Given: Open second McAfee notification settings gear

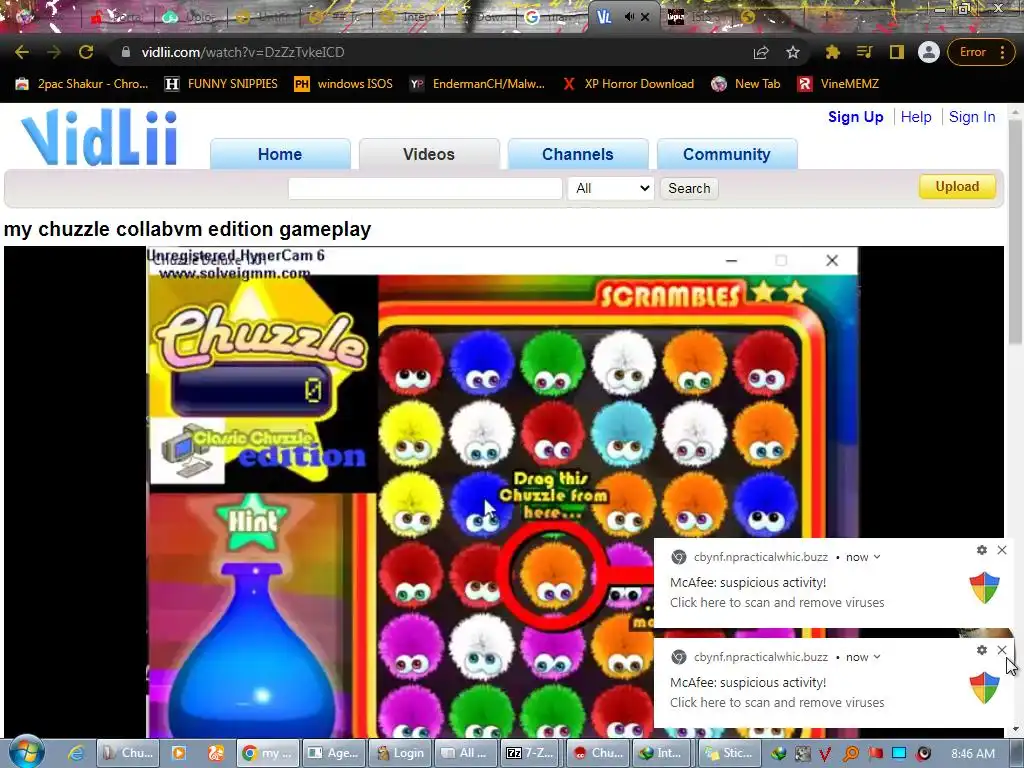Looking at the screenshot, I should coord(982,650).
